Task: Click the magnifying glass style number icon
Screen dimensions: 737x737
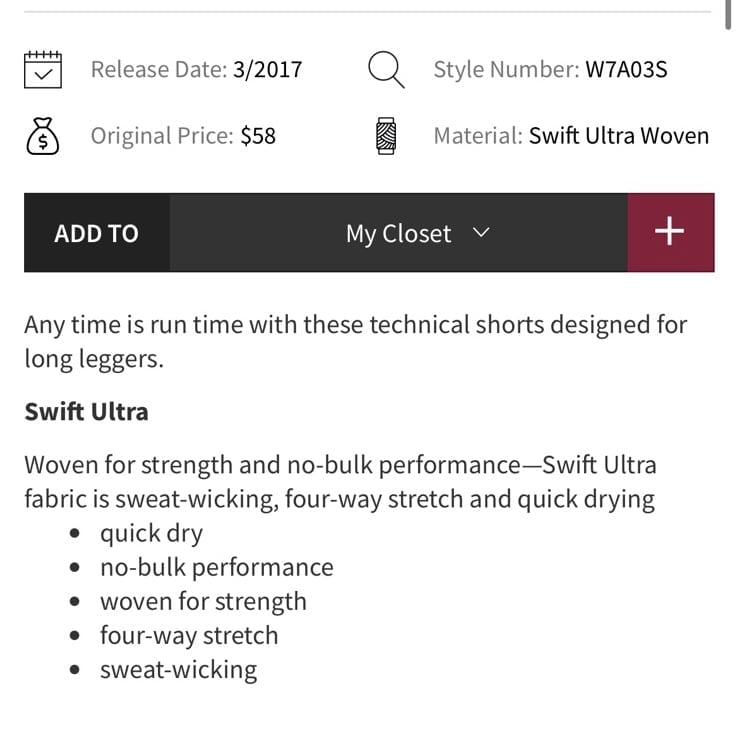Action: click(386, 70)
